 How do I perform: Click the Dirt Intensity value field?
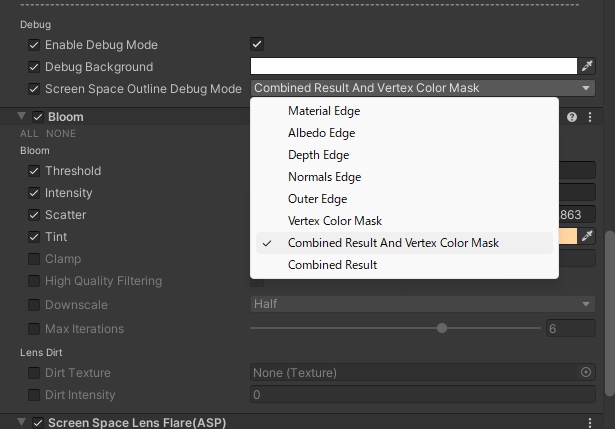pos(422,395)
